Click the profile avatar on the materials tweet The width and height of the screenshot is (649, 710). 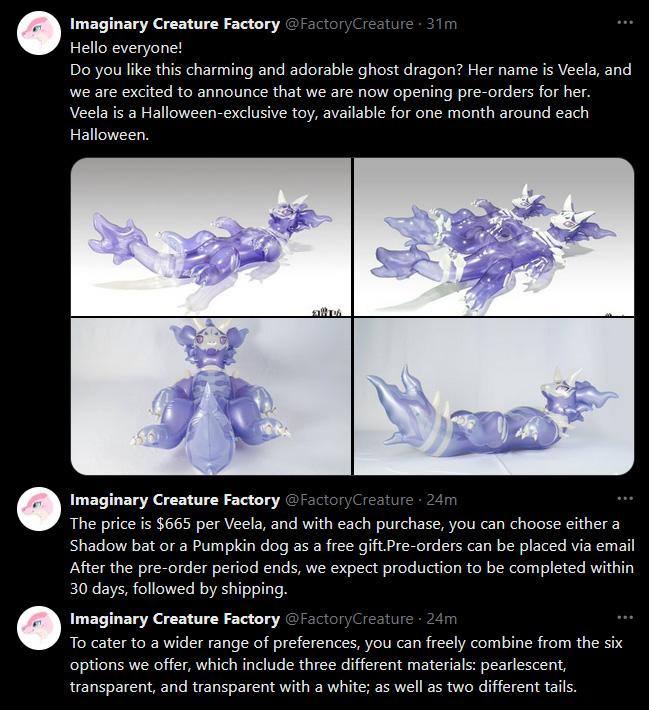pos(39,628)
